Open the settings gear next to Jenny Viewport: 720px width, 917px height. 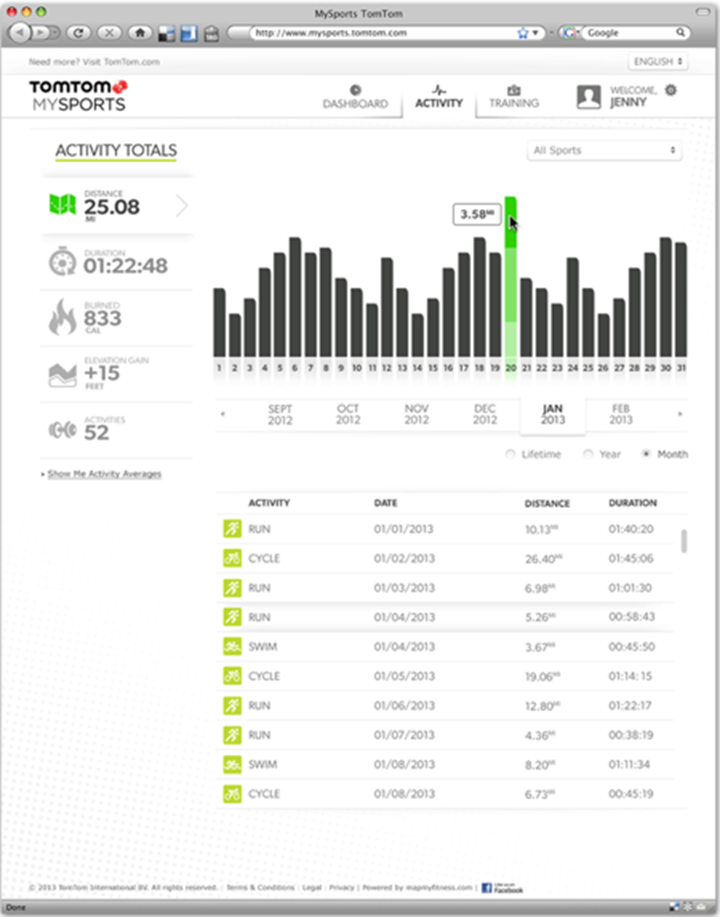pos(671,90)
